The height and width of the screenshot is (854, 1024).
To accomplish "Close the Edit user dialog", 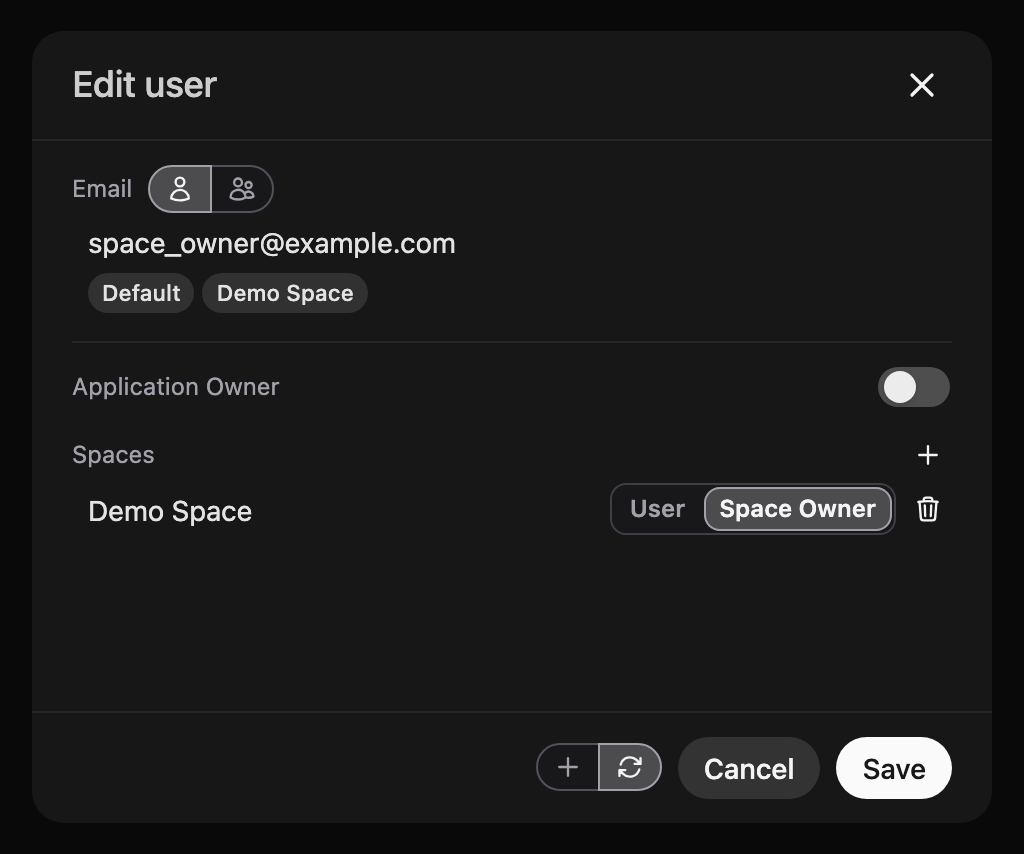I will coord(921,85).
